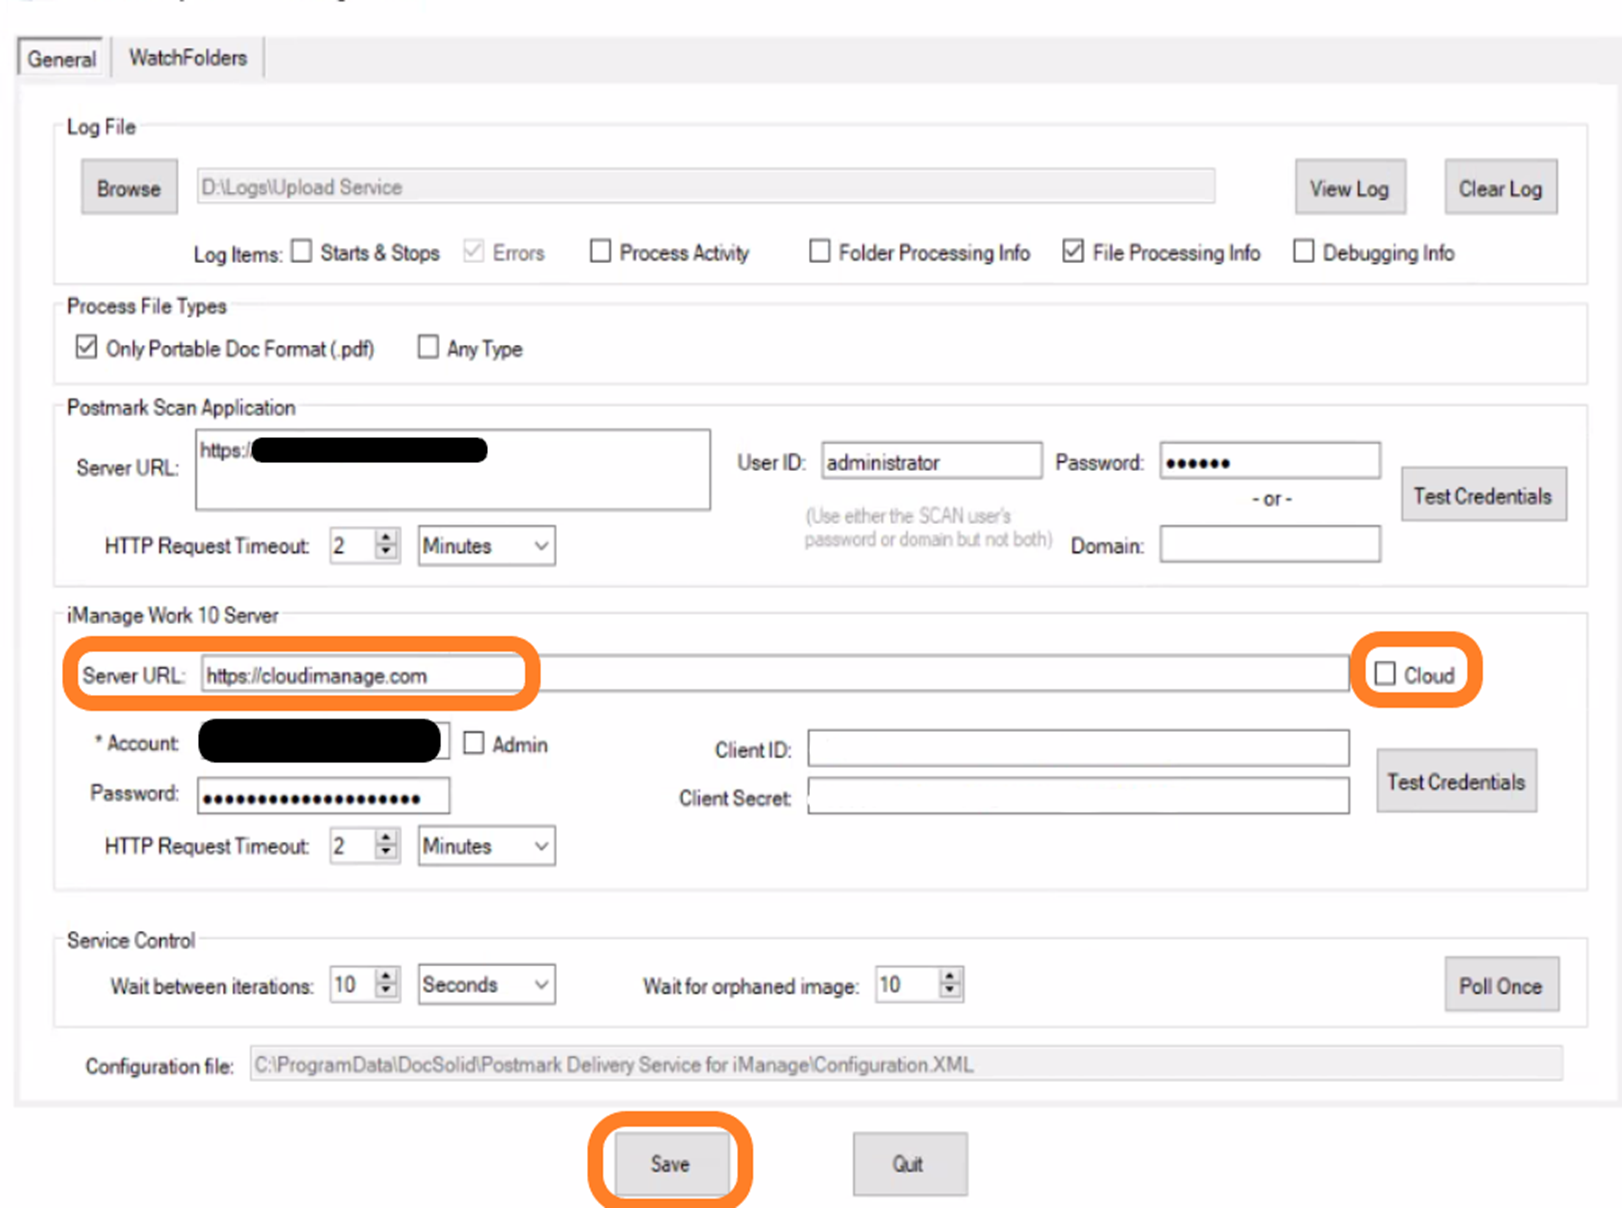Click the iManage Password field
Image resolution: width=1622 pixels, height=1208 pixels.
click(x=323, y=797)
